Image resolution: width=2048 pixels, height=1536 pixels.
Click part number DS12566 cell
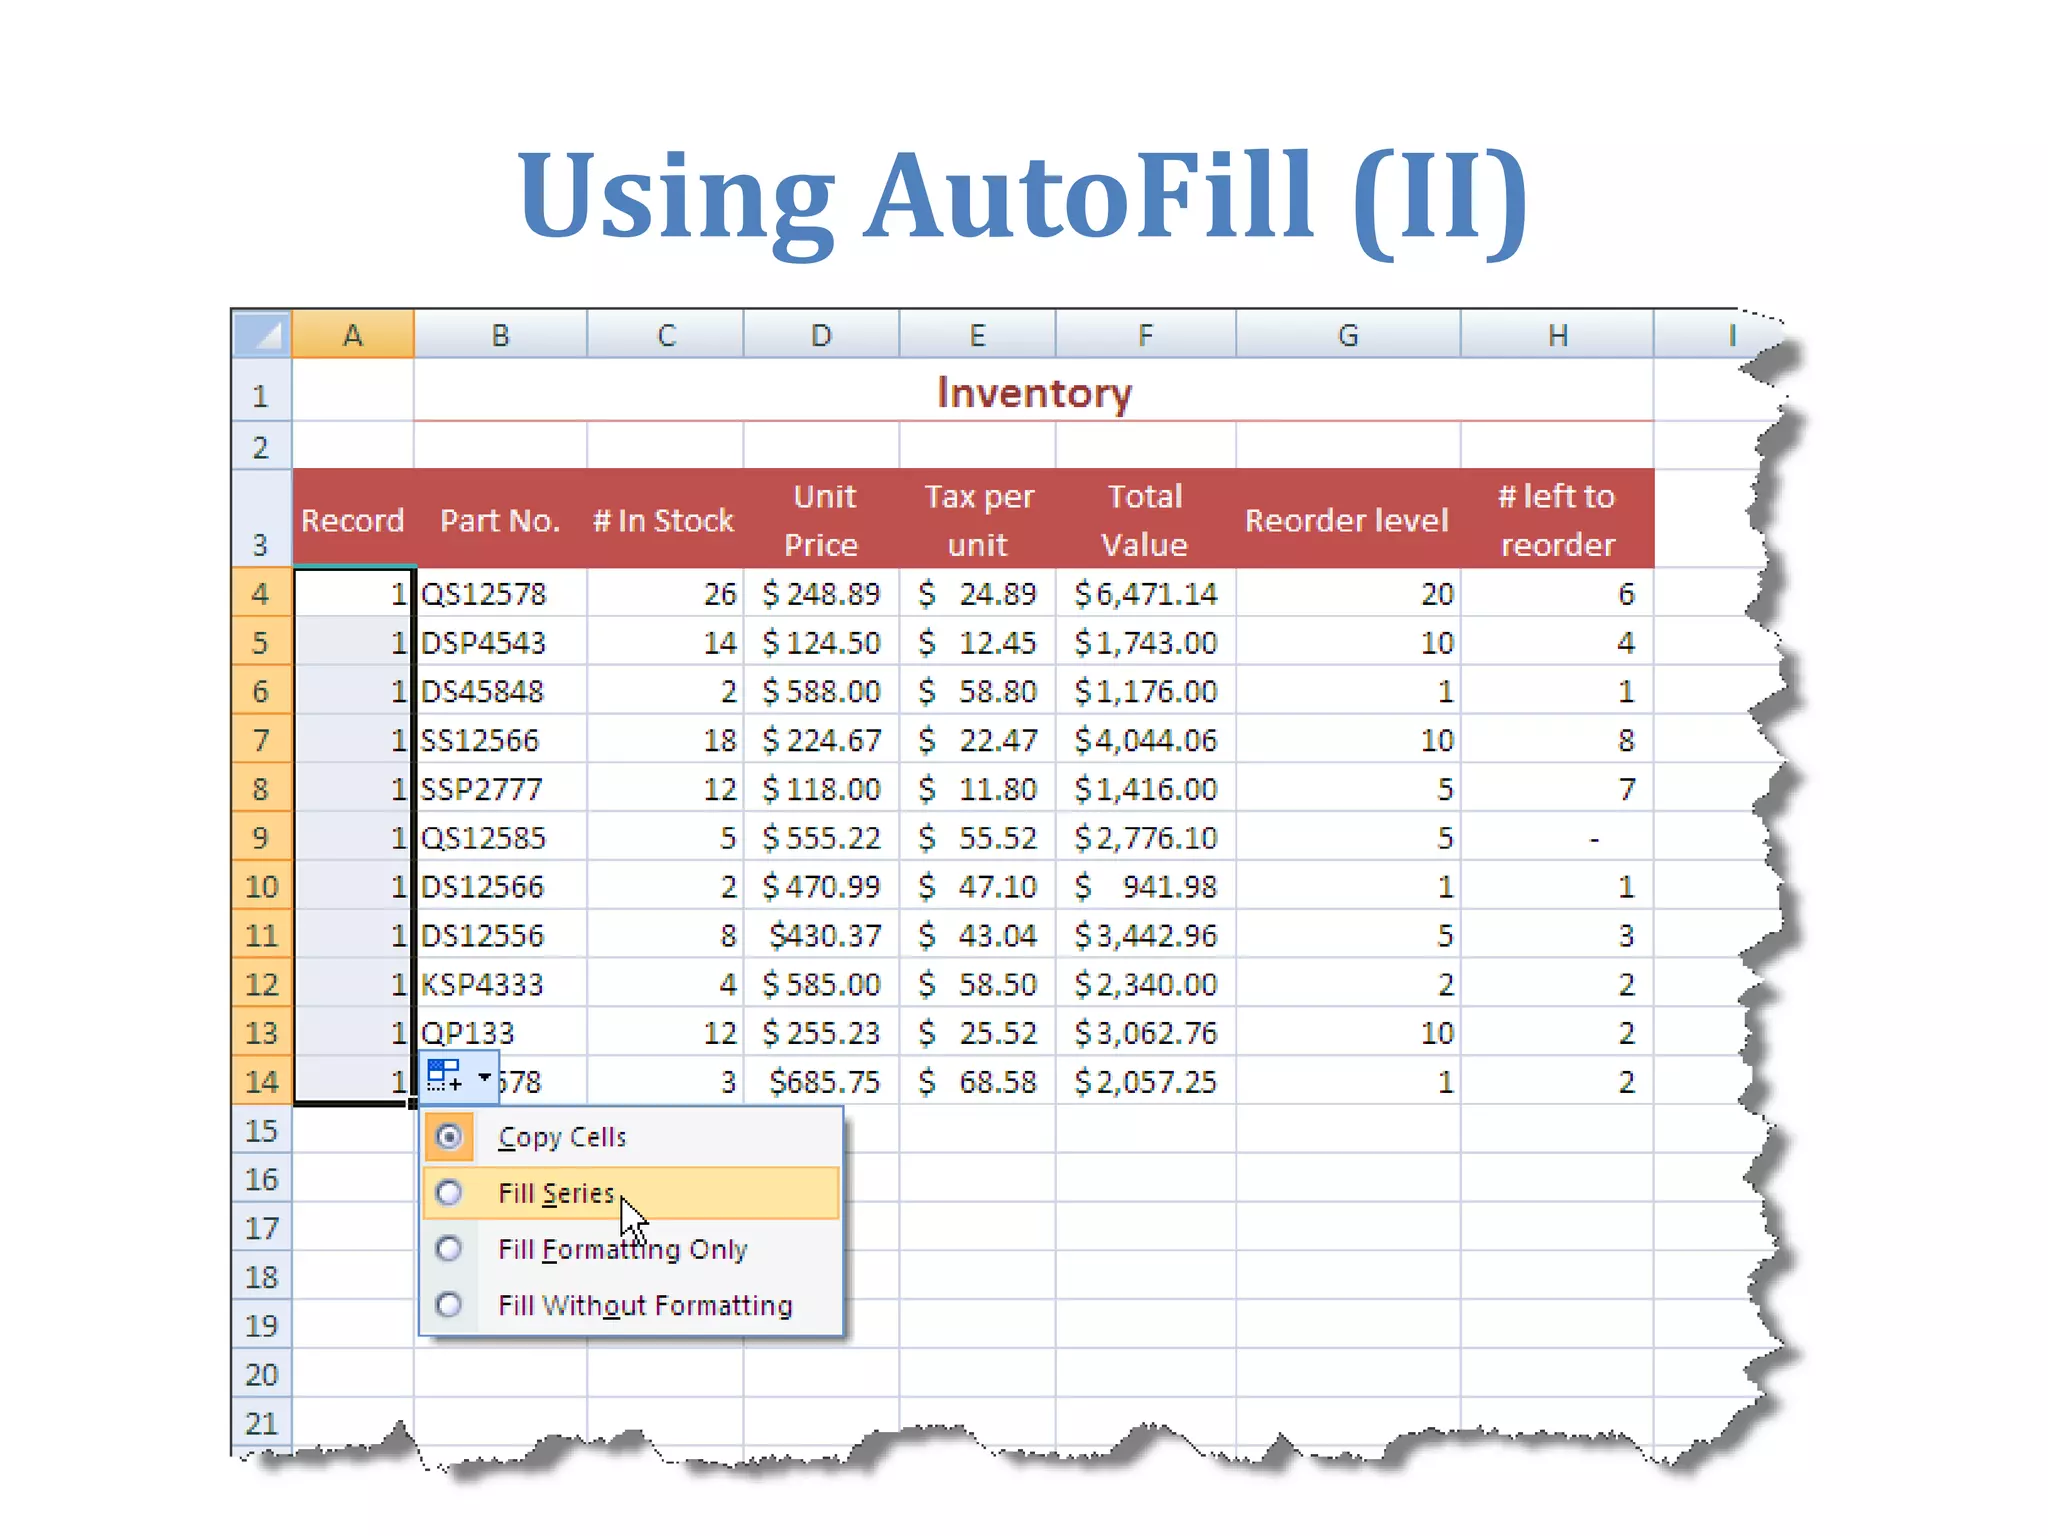pyautogui.click(x=501, y=886)
